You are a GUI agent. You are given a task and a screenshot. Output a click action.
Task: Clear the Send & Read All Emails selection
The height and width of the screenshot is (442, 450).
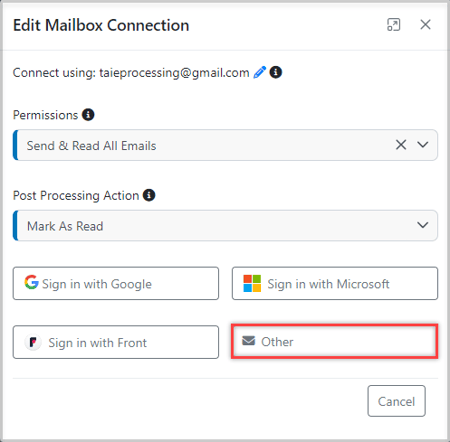pos(401,145)
